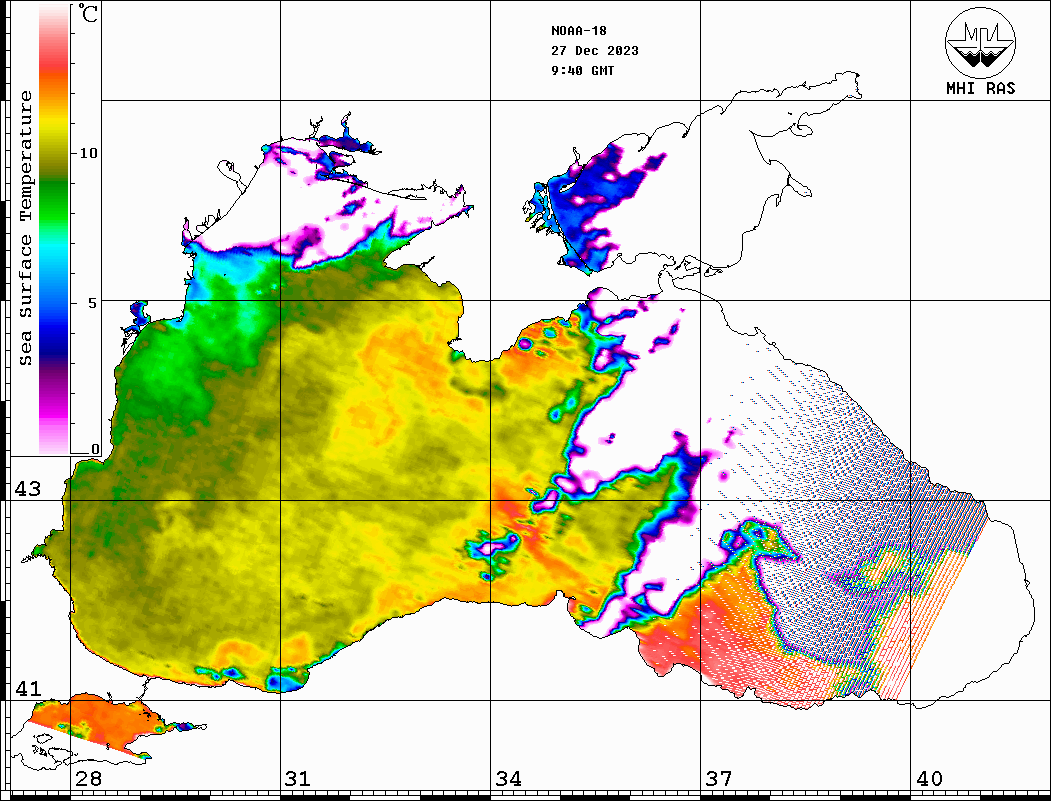Image resolution: width=1051 pixels, height=801 pixels.
Task: Click the latitude label '43'
Action: [28, 489]
